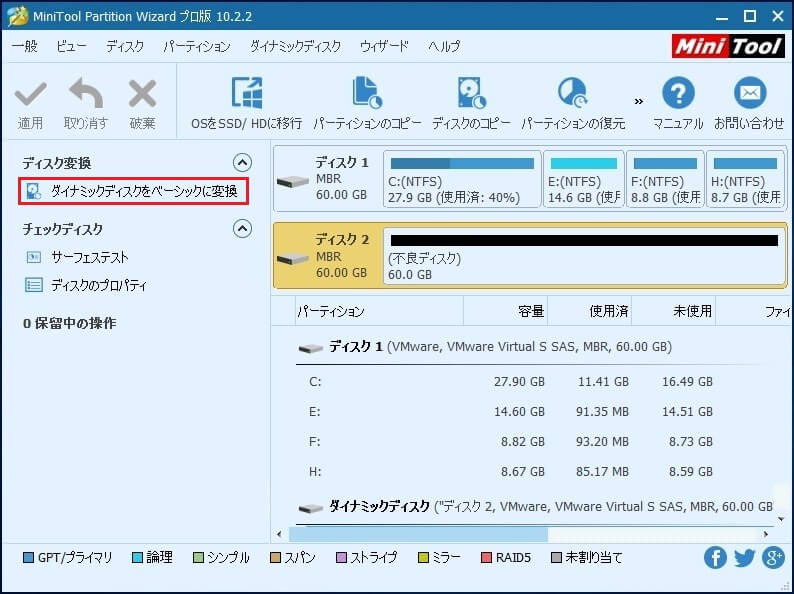Click the ディスク 1 drive icon in disk map
Viewport: 794px width, 594px height.
click(x=293, y=181)
